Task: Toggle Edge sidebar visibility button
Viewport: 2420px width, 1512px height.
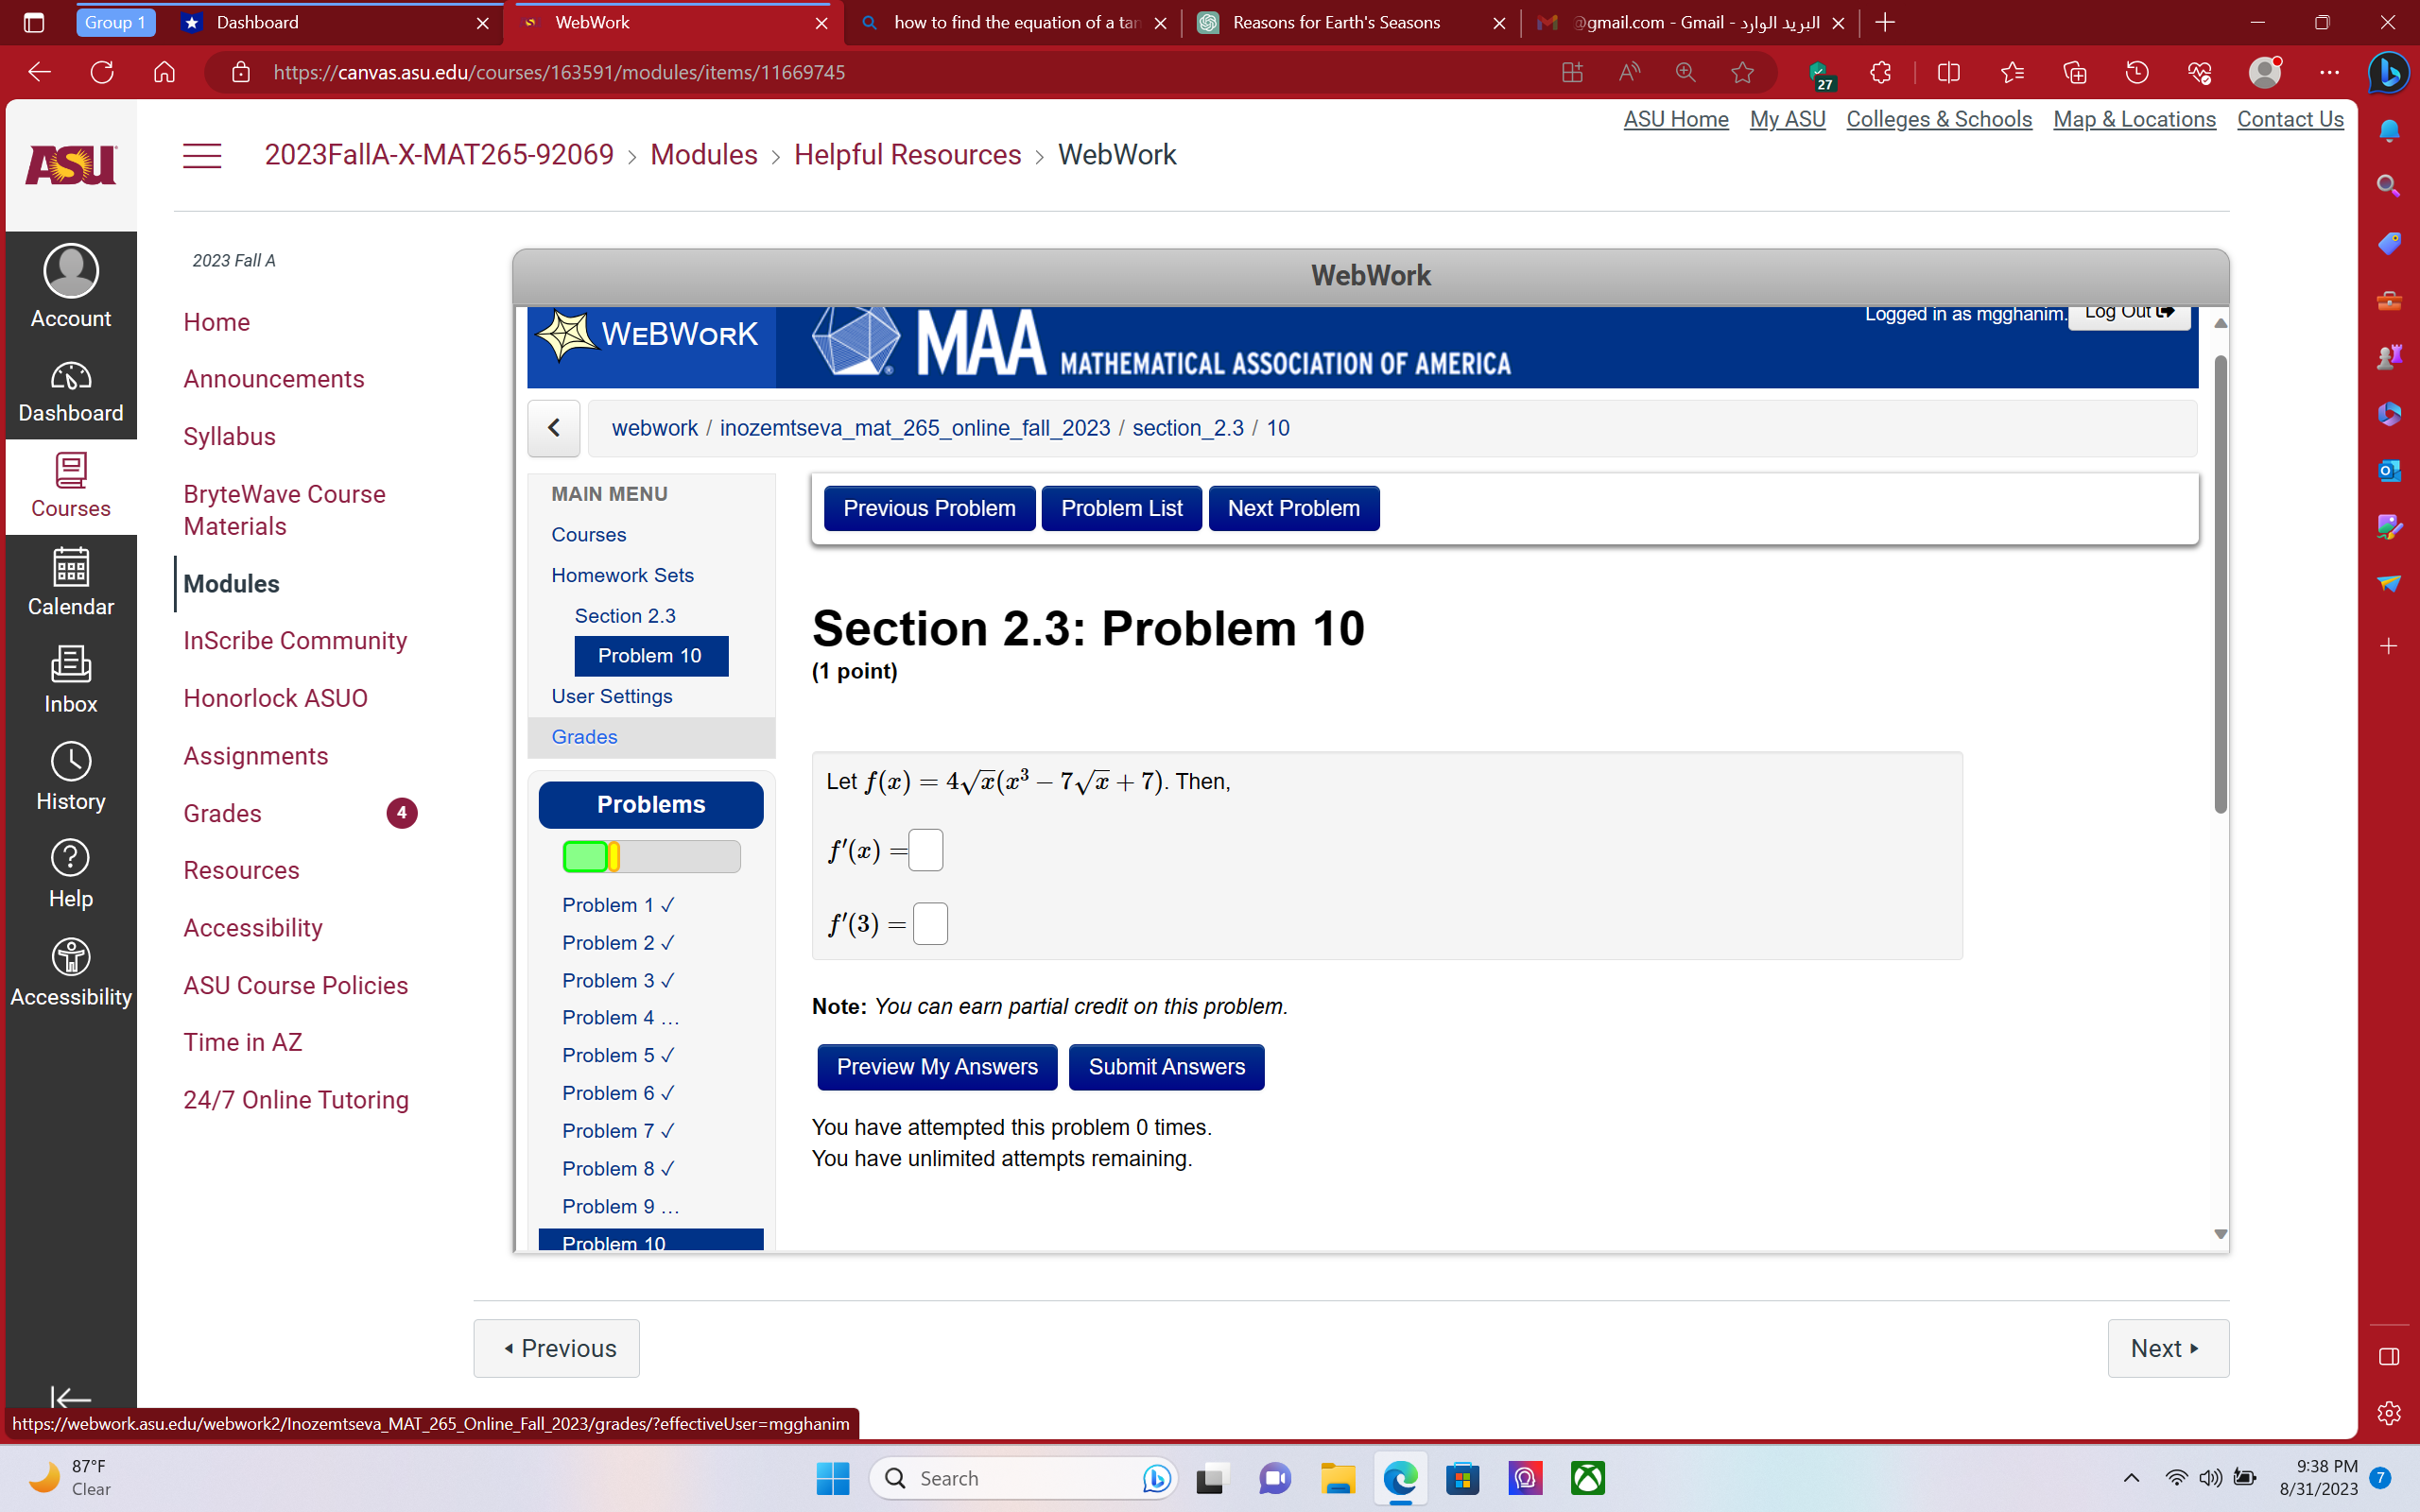Action: tap(2388, 1357)
